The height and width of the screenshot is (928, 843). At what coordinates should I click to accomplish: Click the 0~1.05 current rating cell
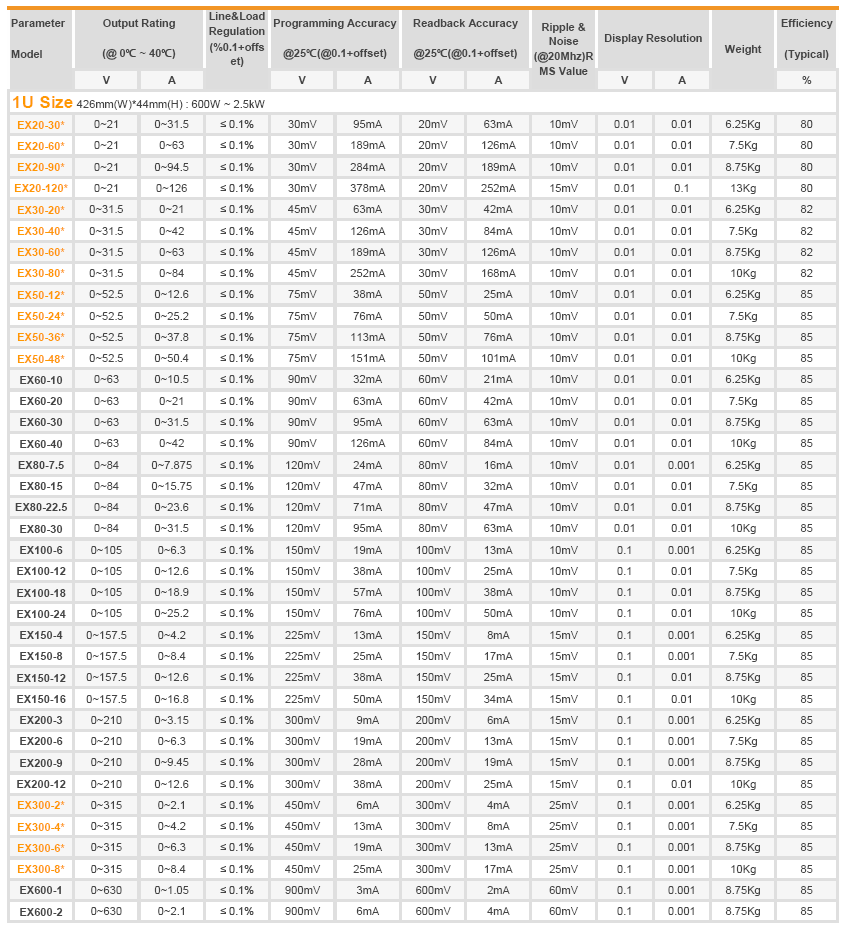point(172,890)
